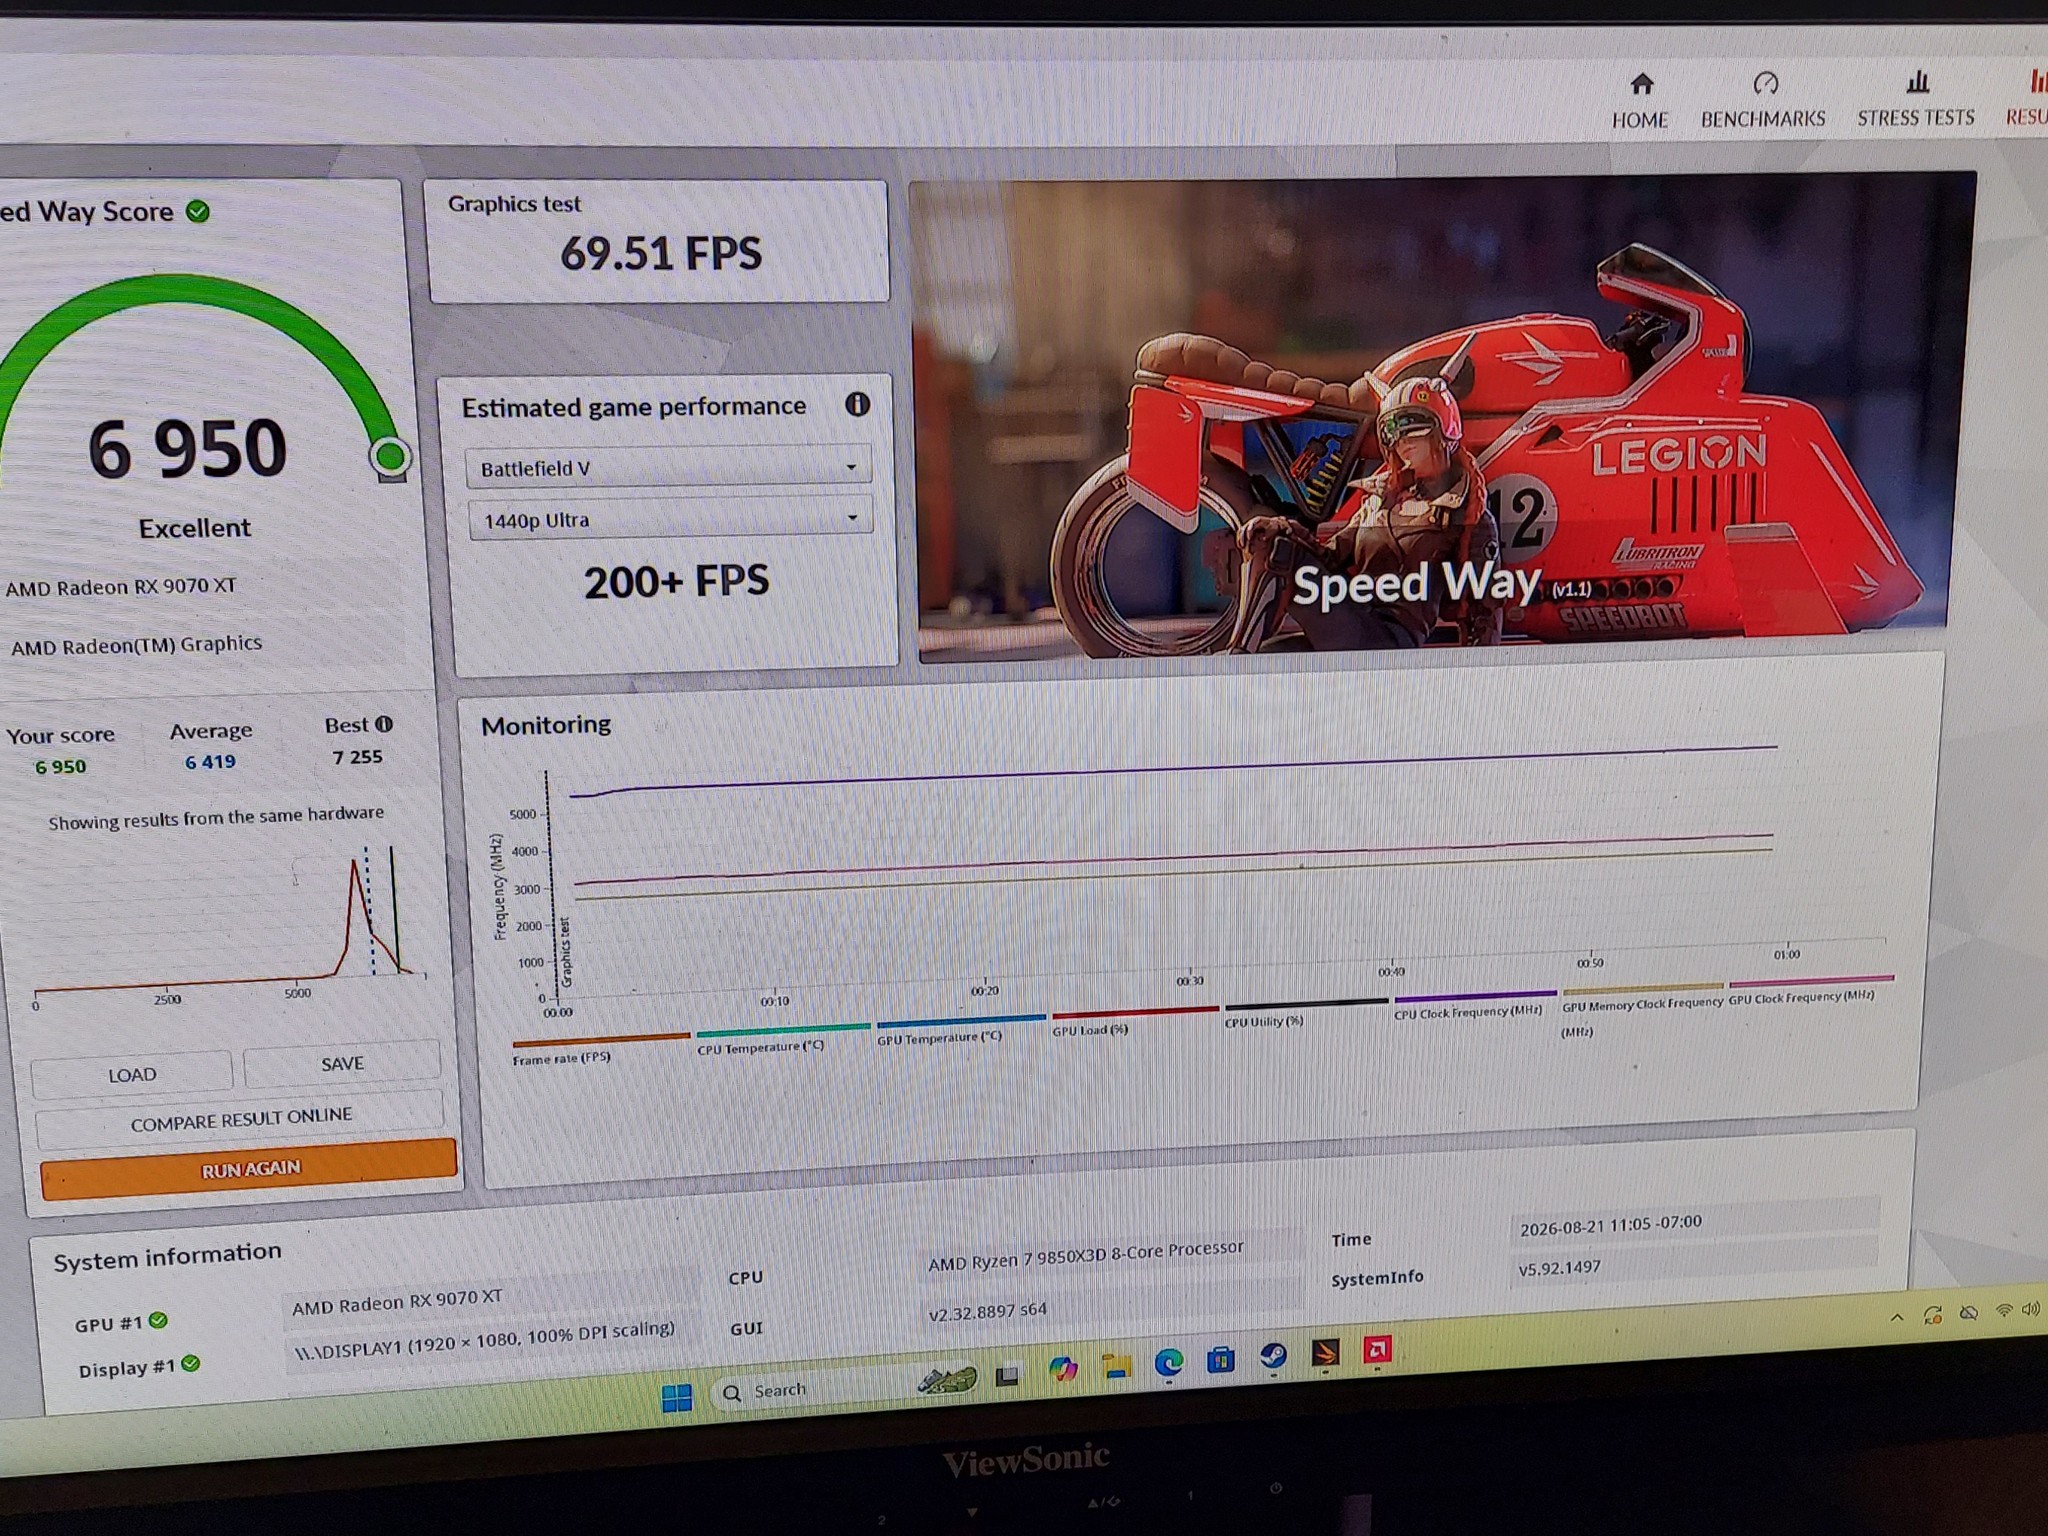Toggle CPU Clock Frequency (MHz) legend item

(1475, 1005)
